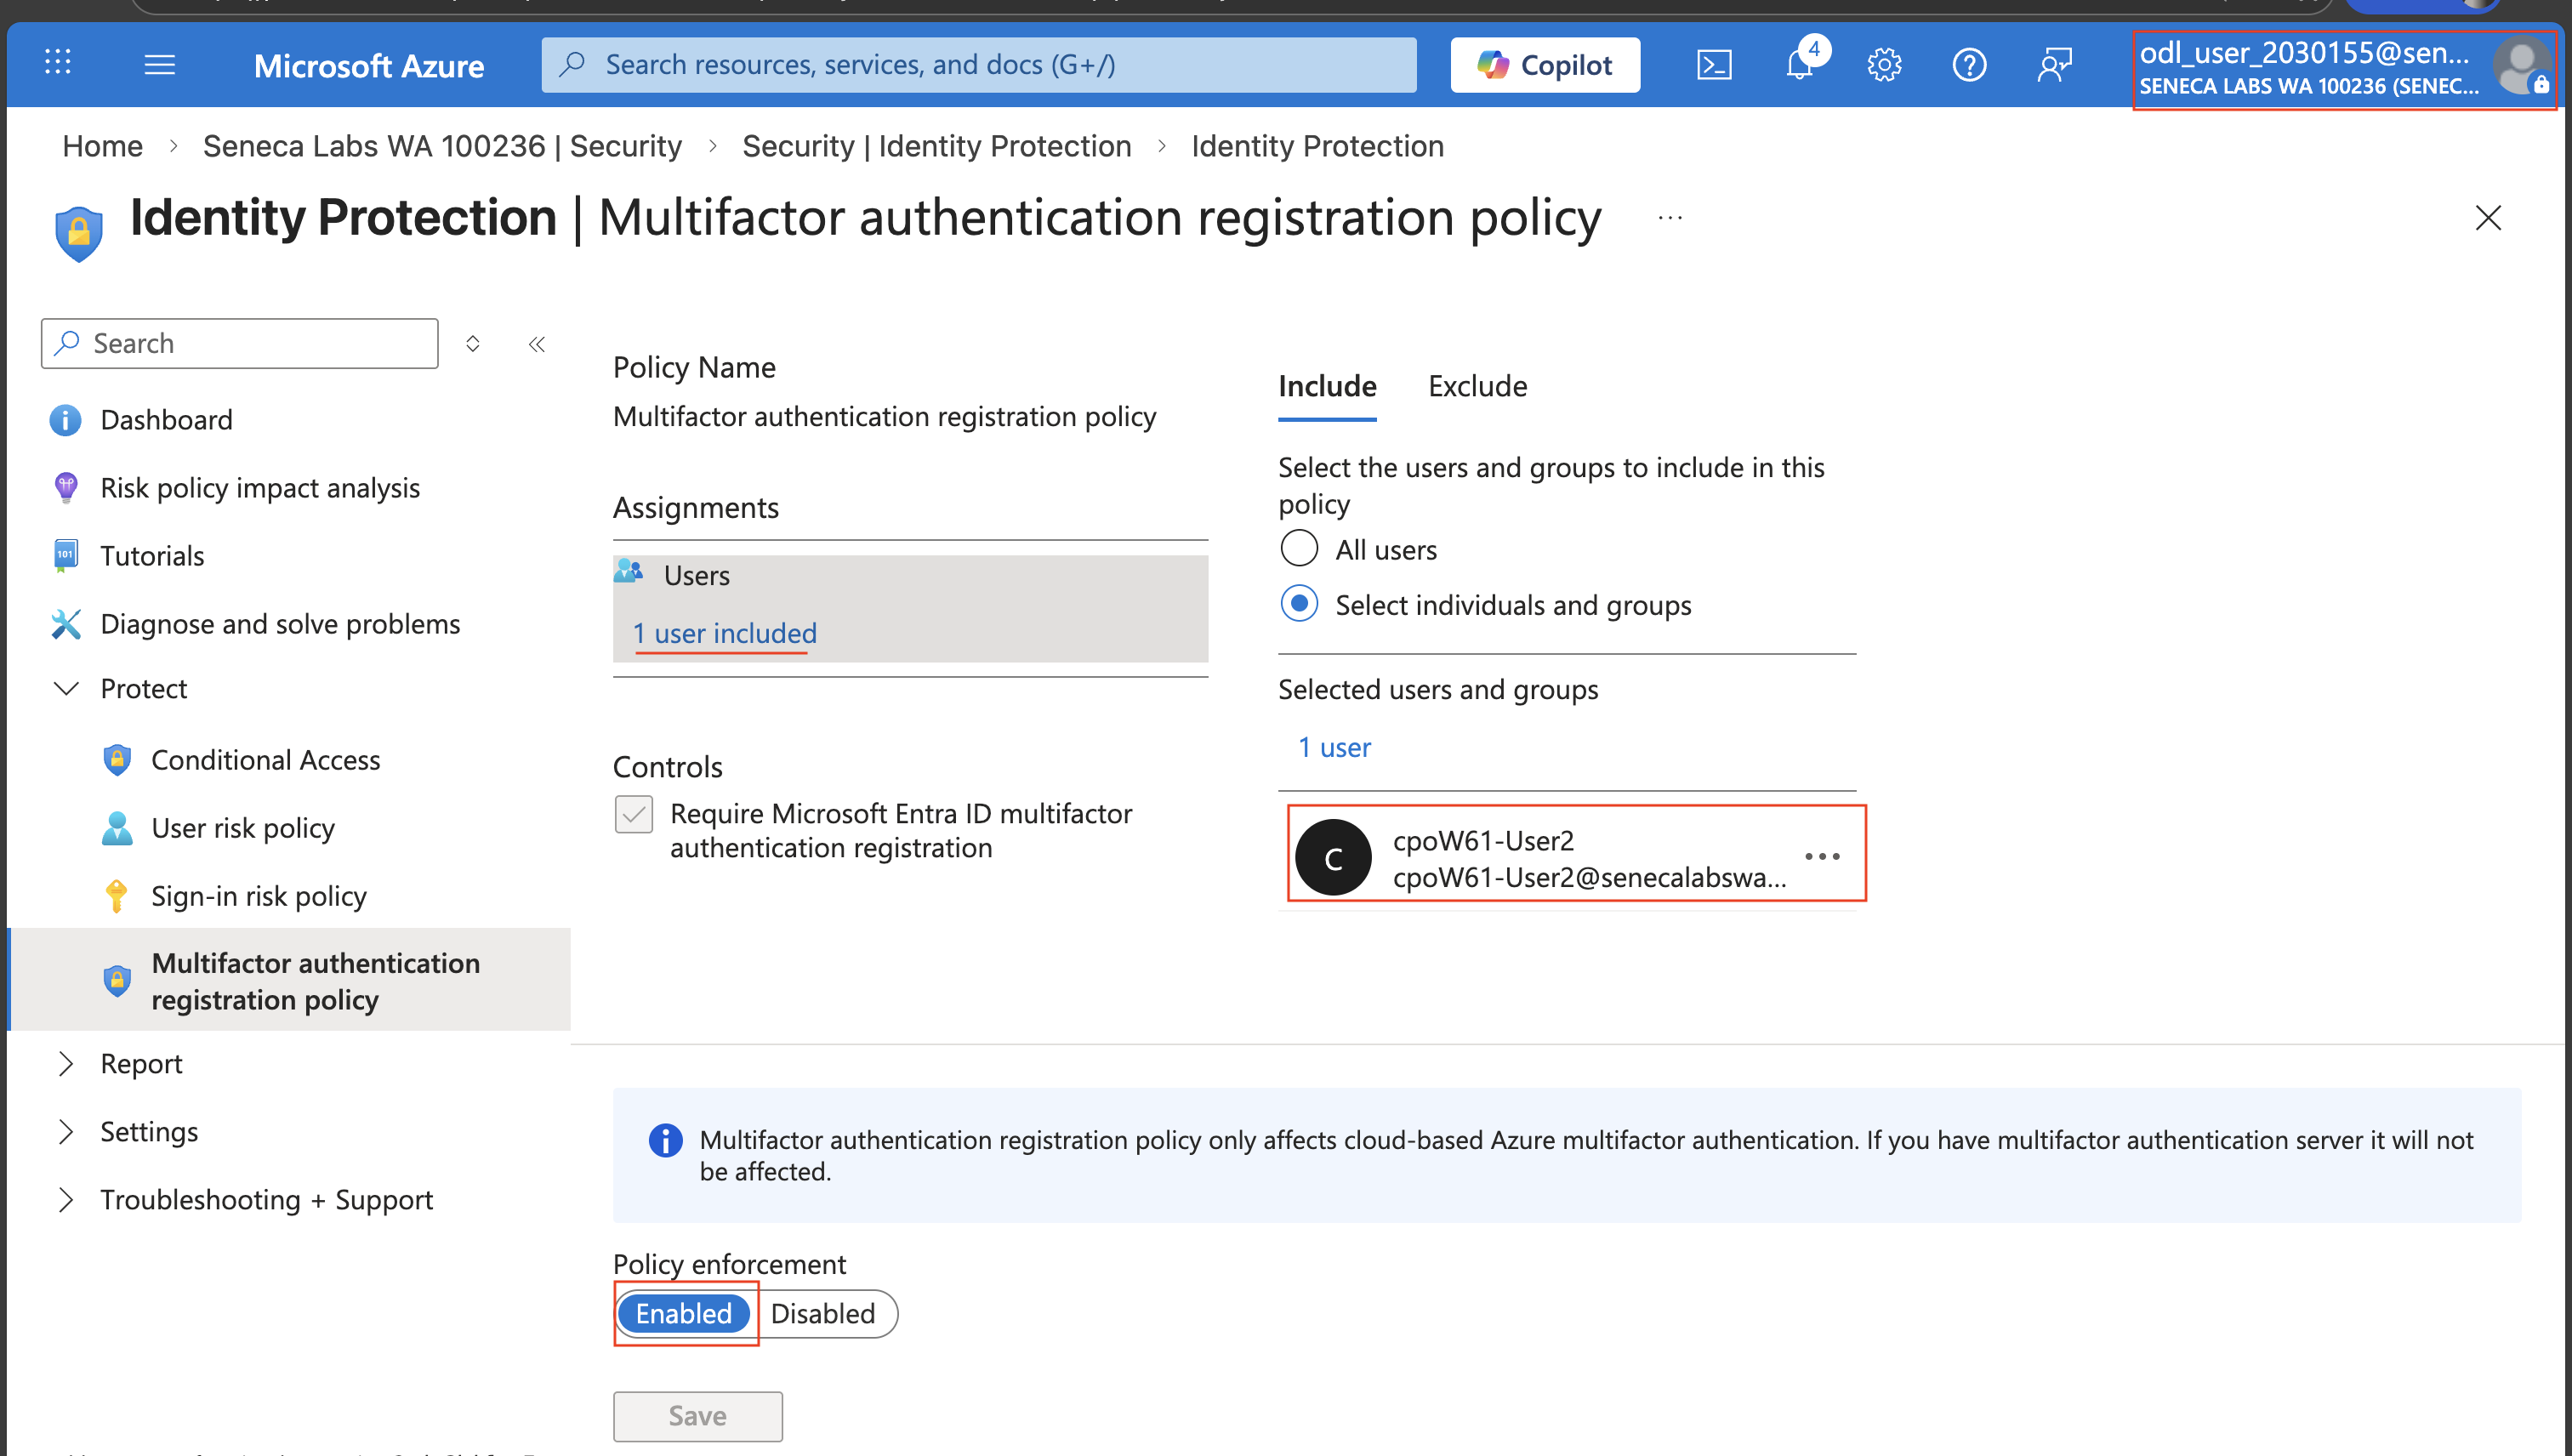Viewport: 2572px width, 1456px height.
Task: Open the Azure apps grid launcher
Action: 58,64
